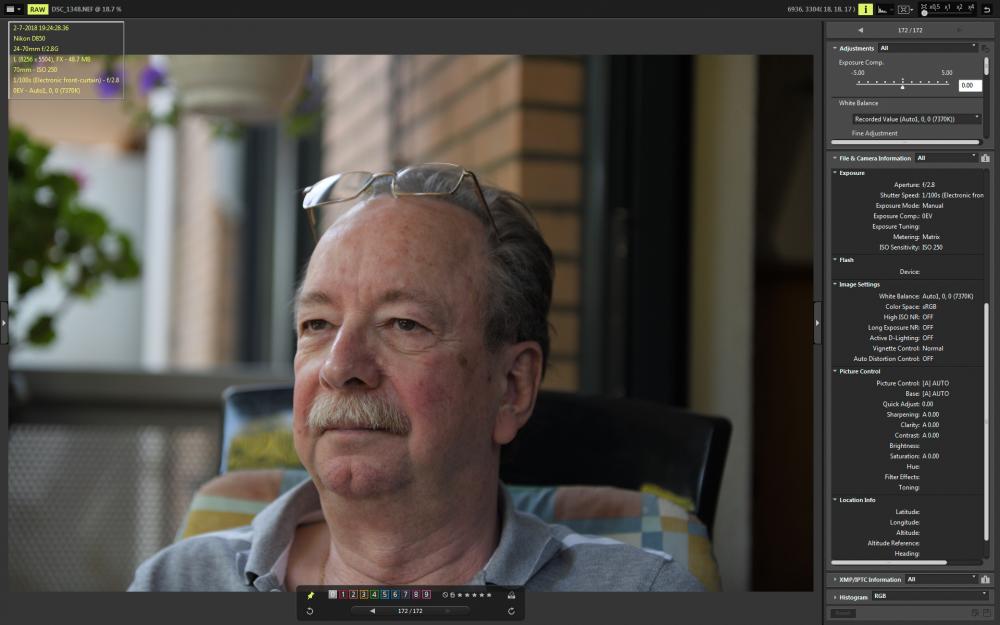Click the Exposure Comp. value field
This screenshot has height=625, width=1000.
pyautogui.click(x=969, y=85)
